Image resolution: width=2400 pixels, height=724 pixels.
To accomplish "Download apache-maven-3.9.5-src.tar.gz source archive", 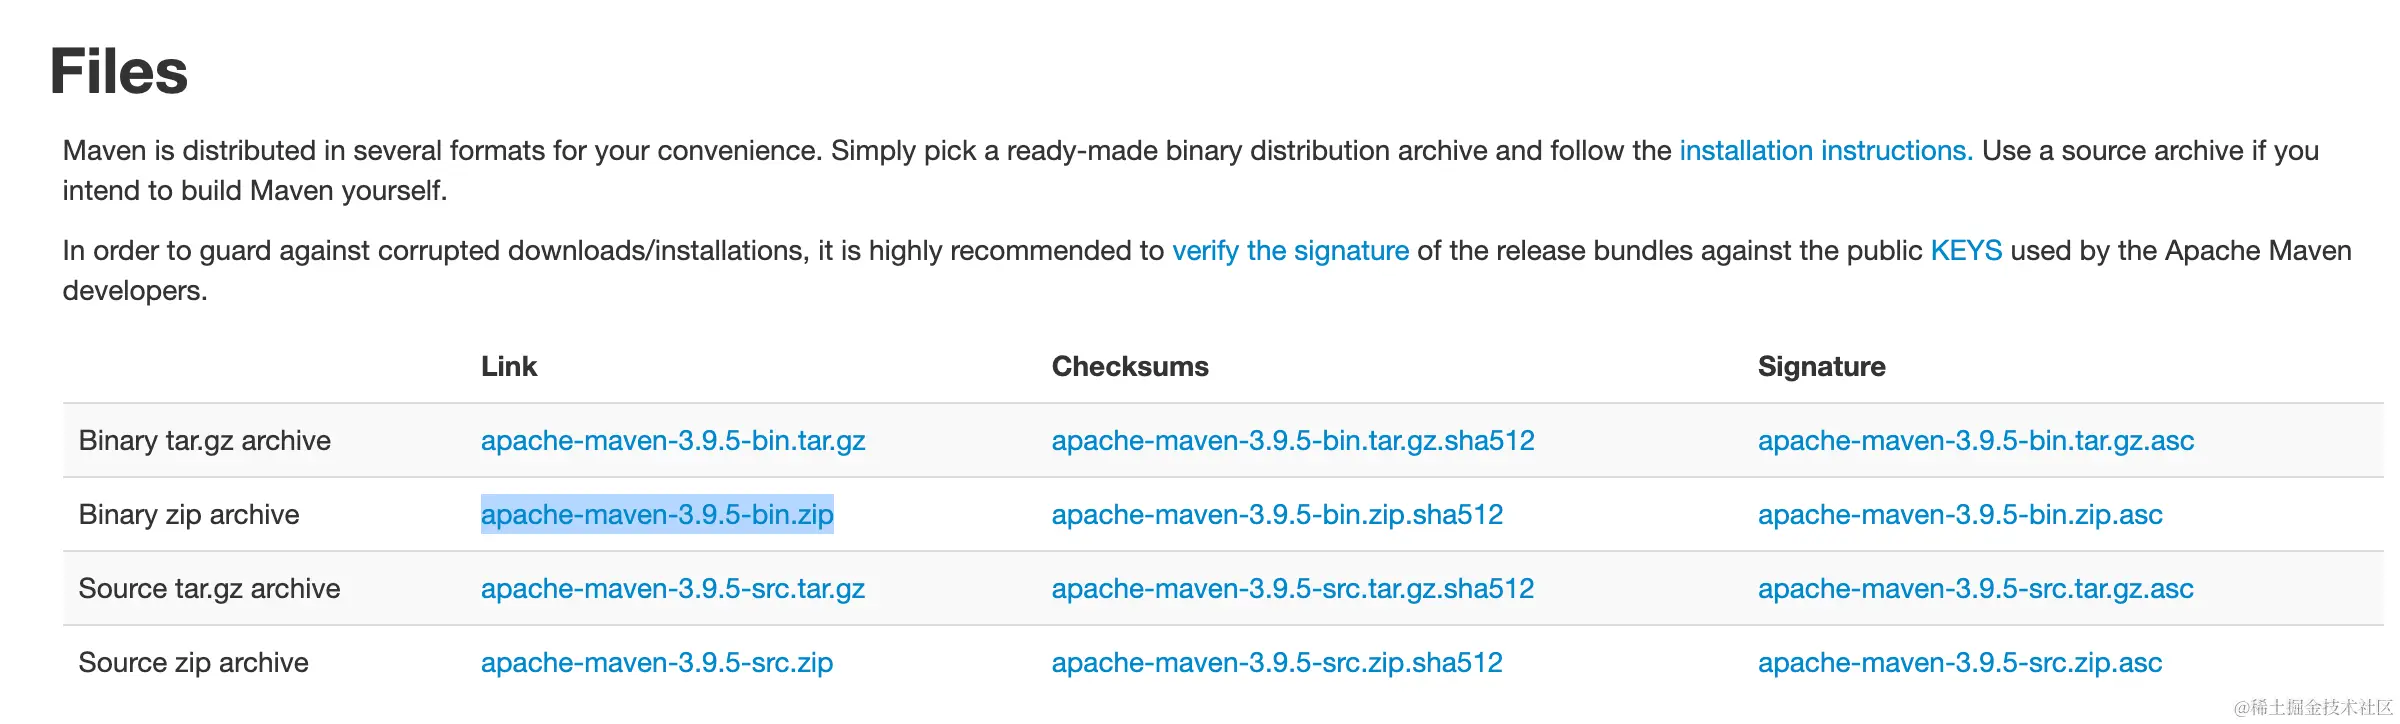I will 673,589.
